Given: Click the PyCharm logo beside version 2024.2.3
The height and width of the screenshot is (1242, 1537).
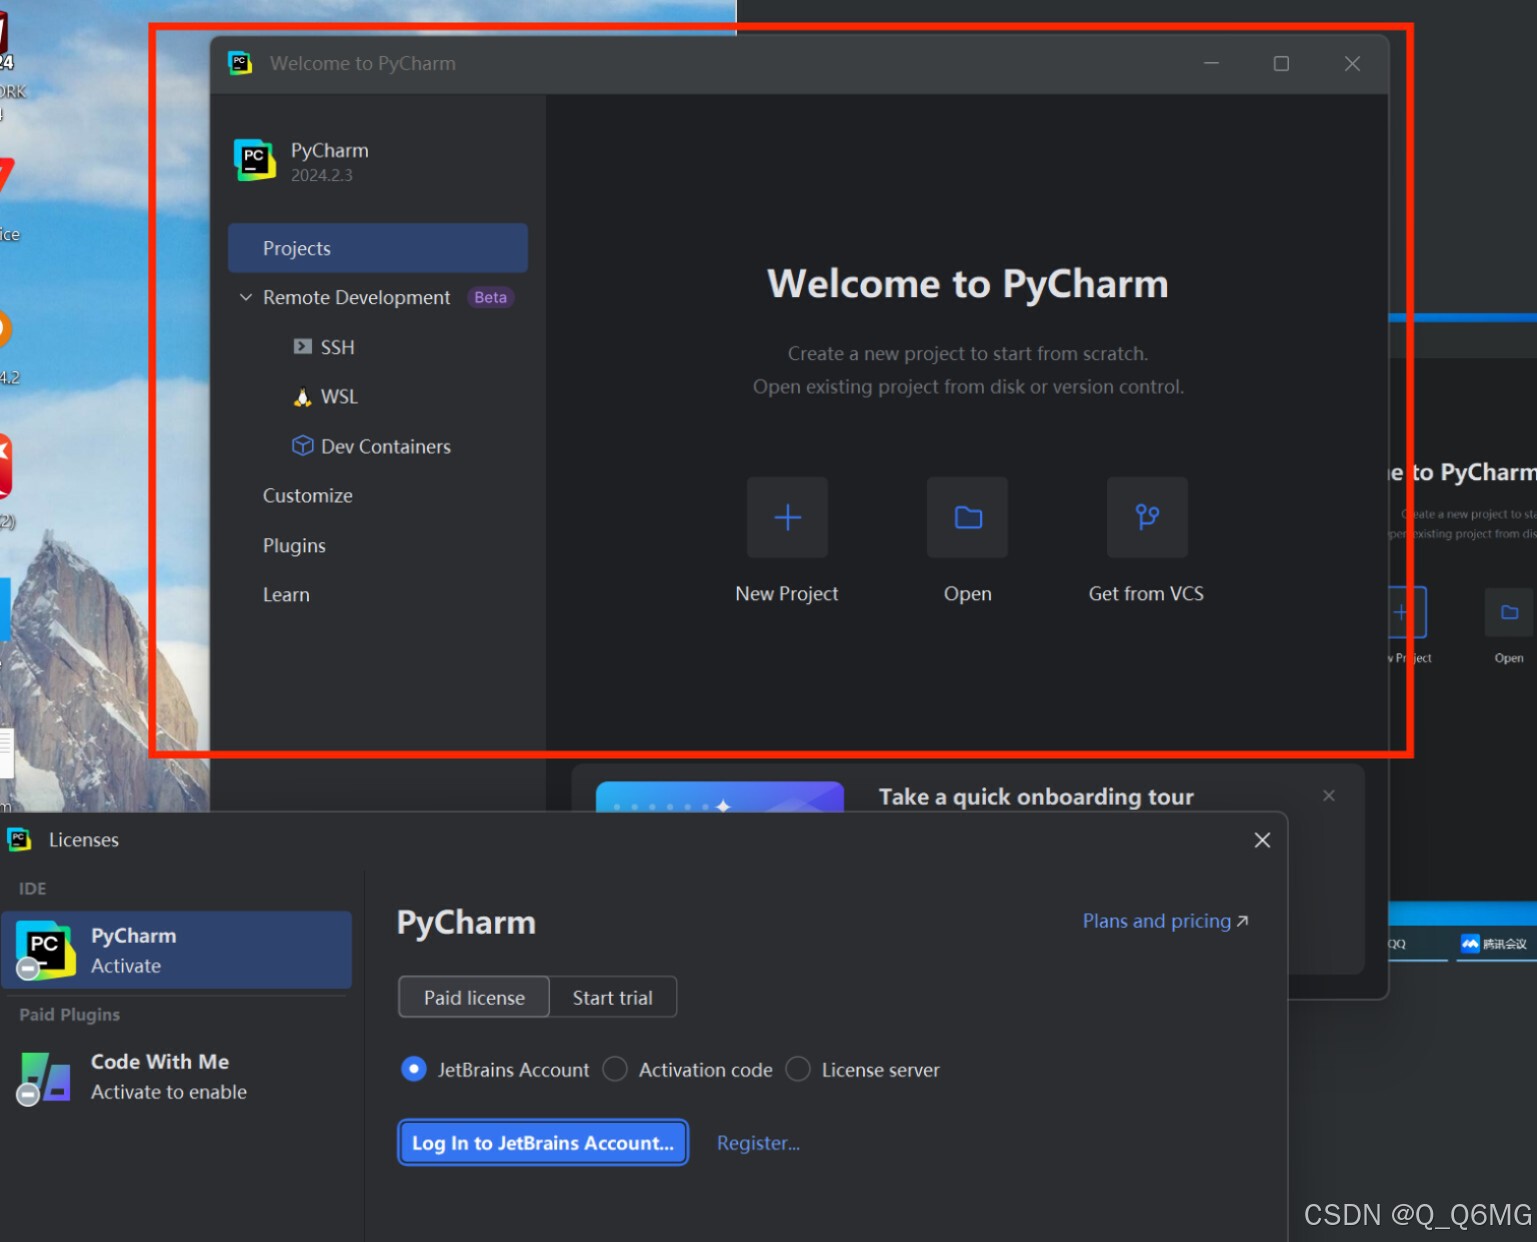Looking at the screenshot, I should [x=255, y=160].
